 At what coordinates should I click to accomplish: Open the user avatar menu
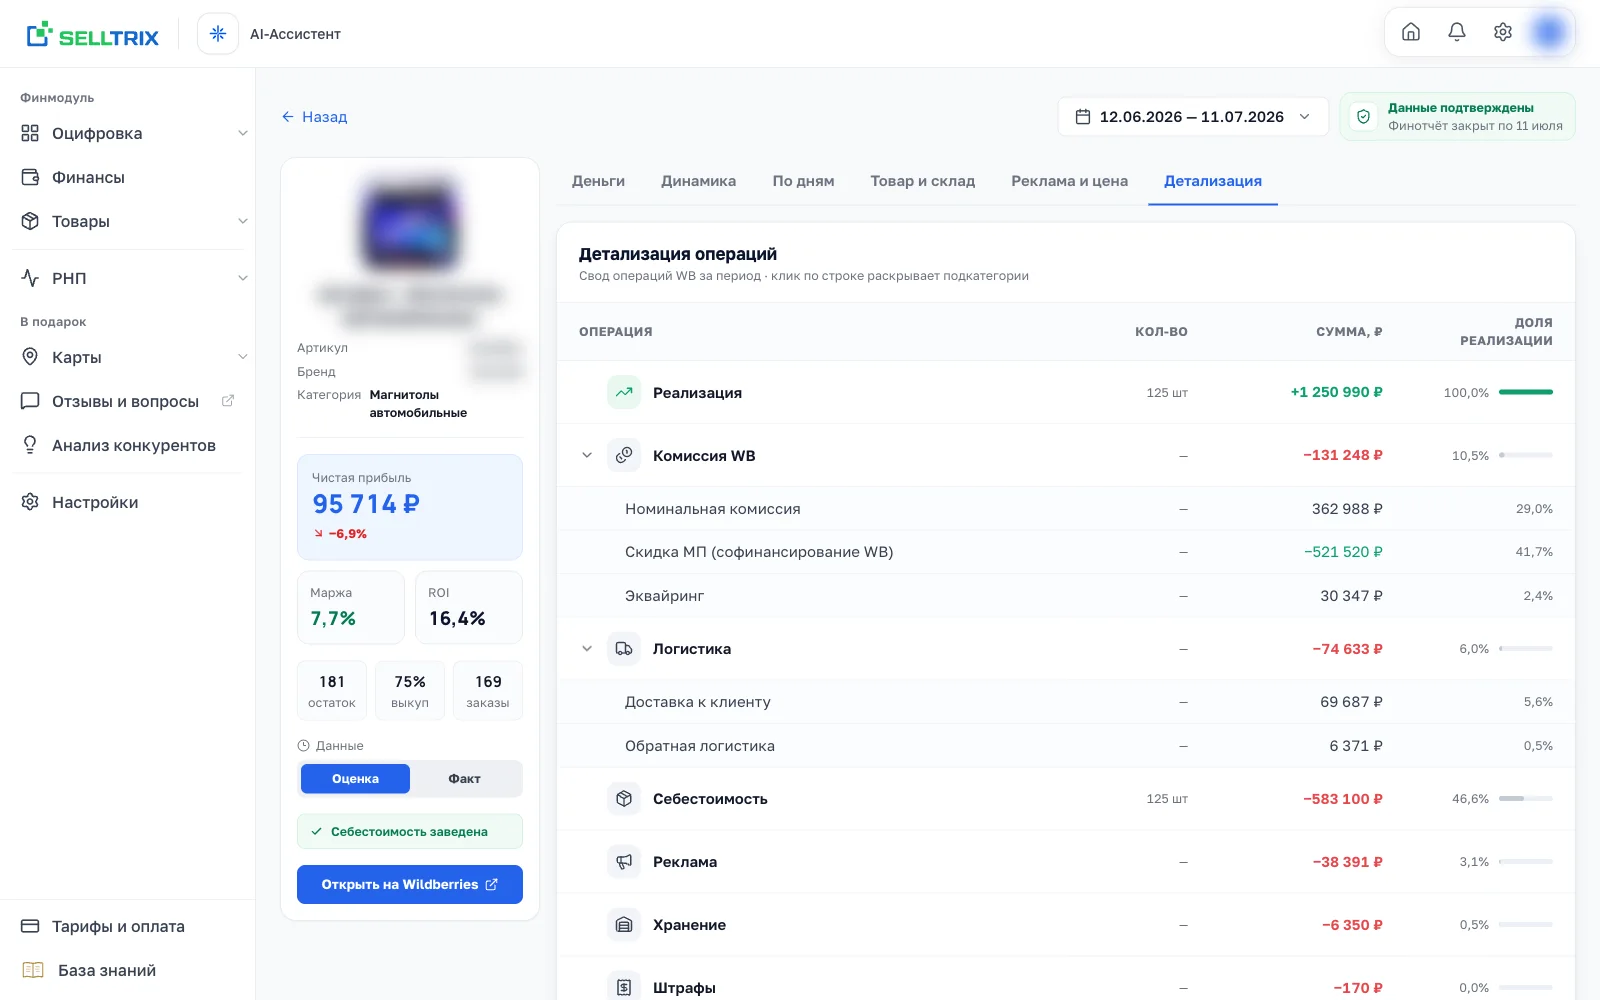tap(1549, 32)
